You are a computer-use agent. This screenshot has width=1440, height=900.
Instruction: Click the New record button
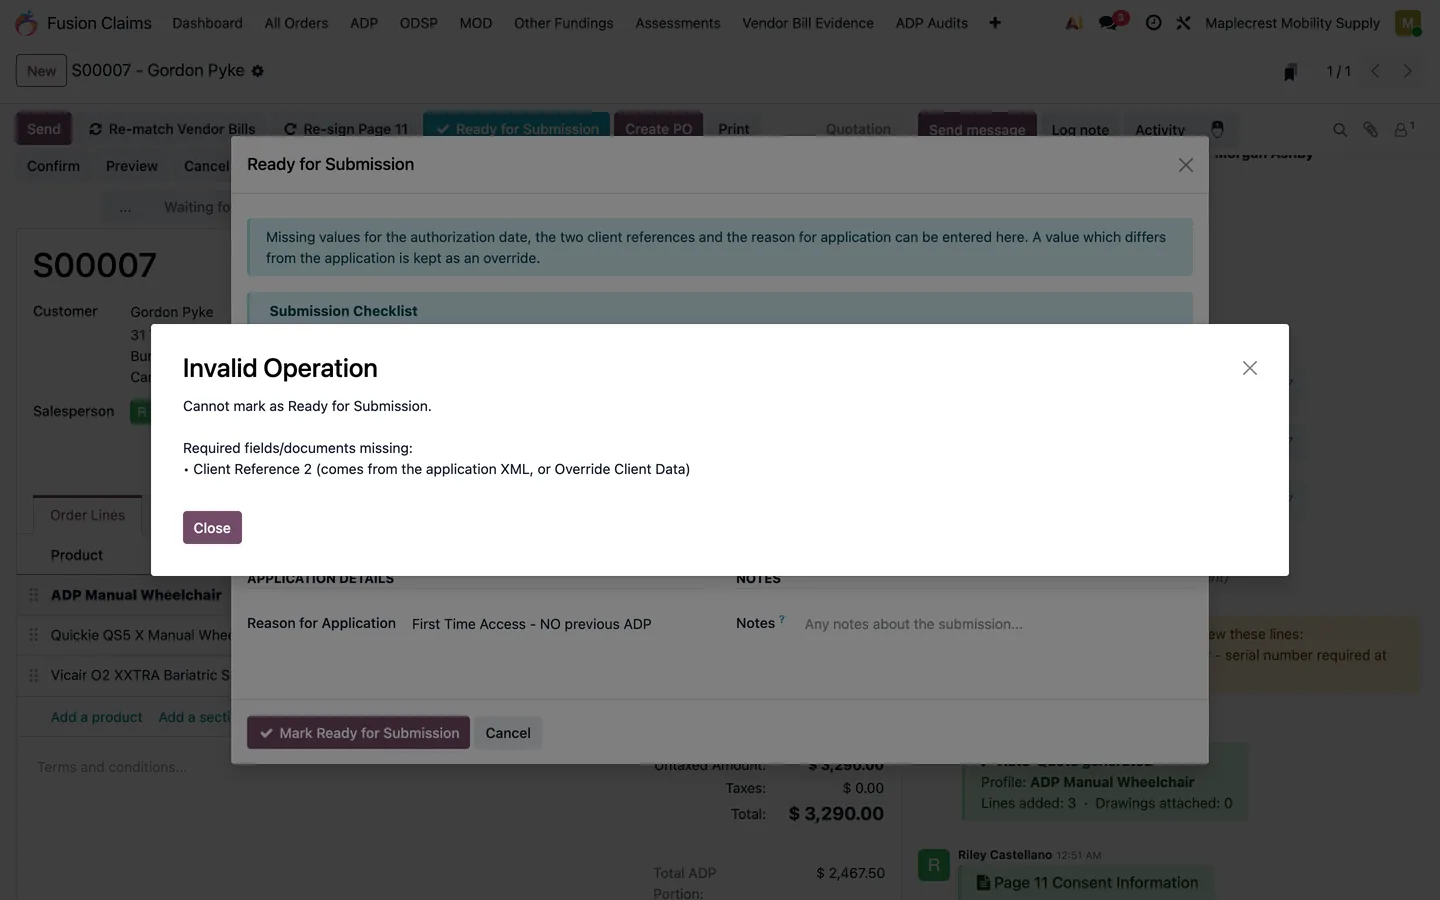(41, 71)
